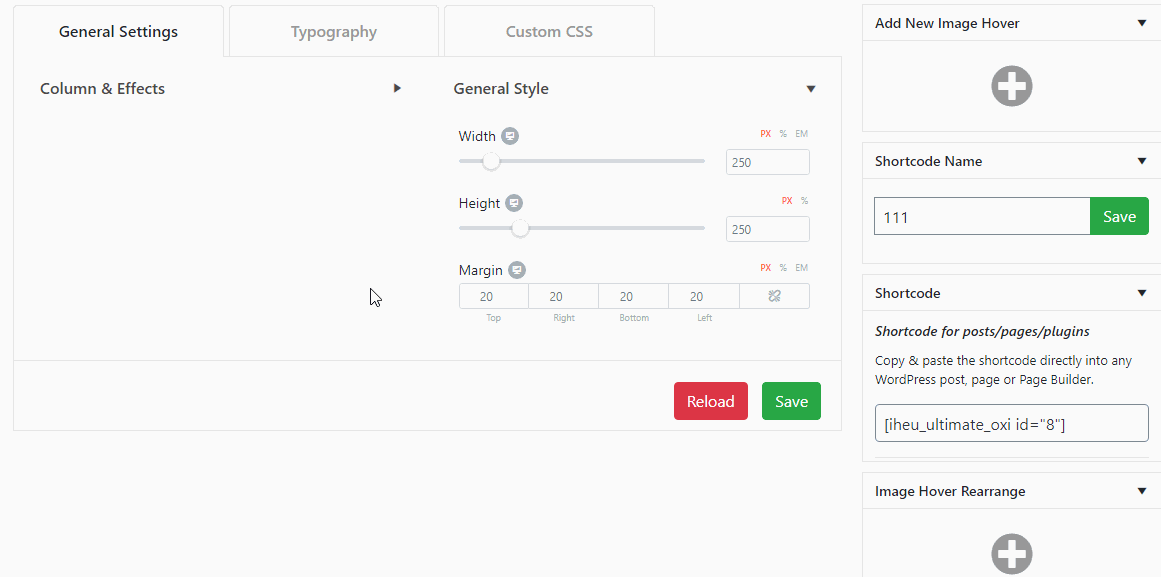This screenshot has width=1161, height=577.
Task: Click the plus icon under Add New Image Hover
Action: tap(1011, 87)
